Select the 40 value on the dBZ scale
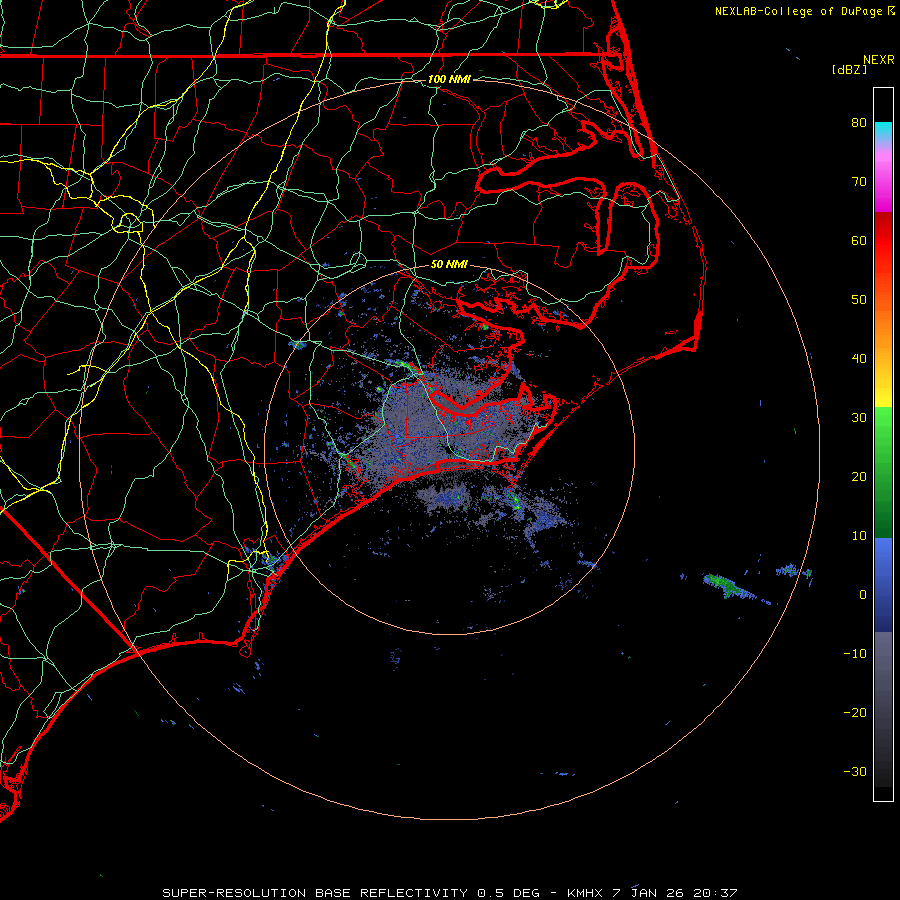 (859, 359)
